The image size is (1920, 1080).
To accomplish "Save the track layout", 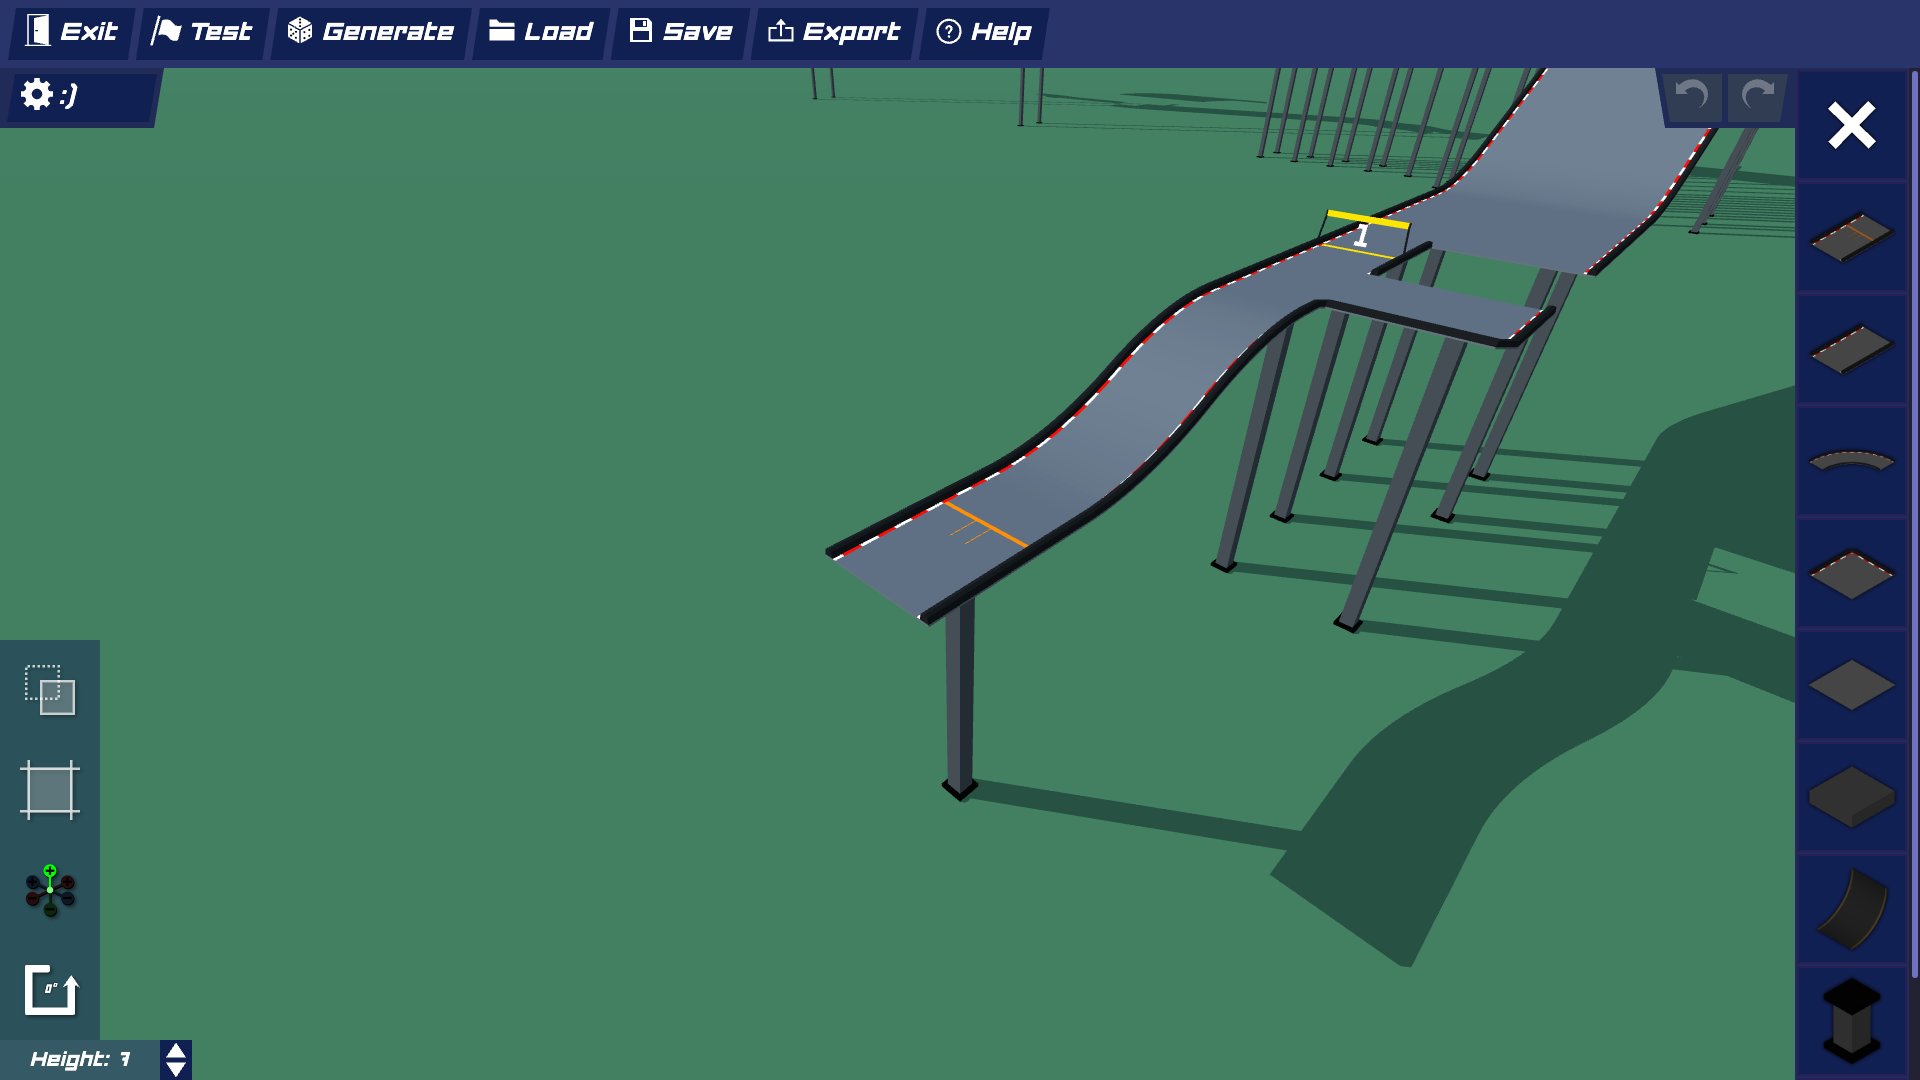I will coord(679,31).
